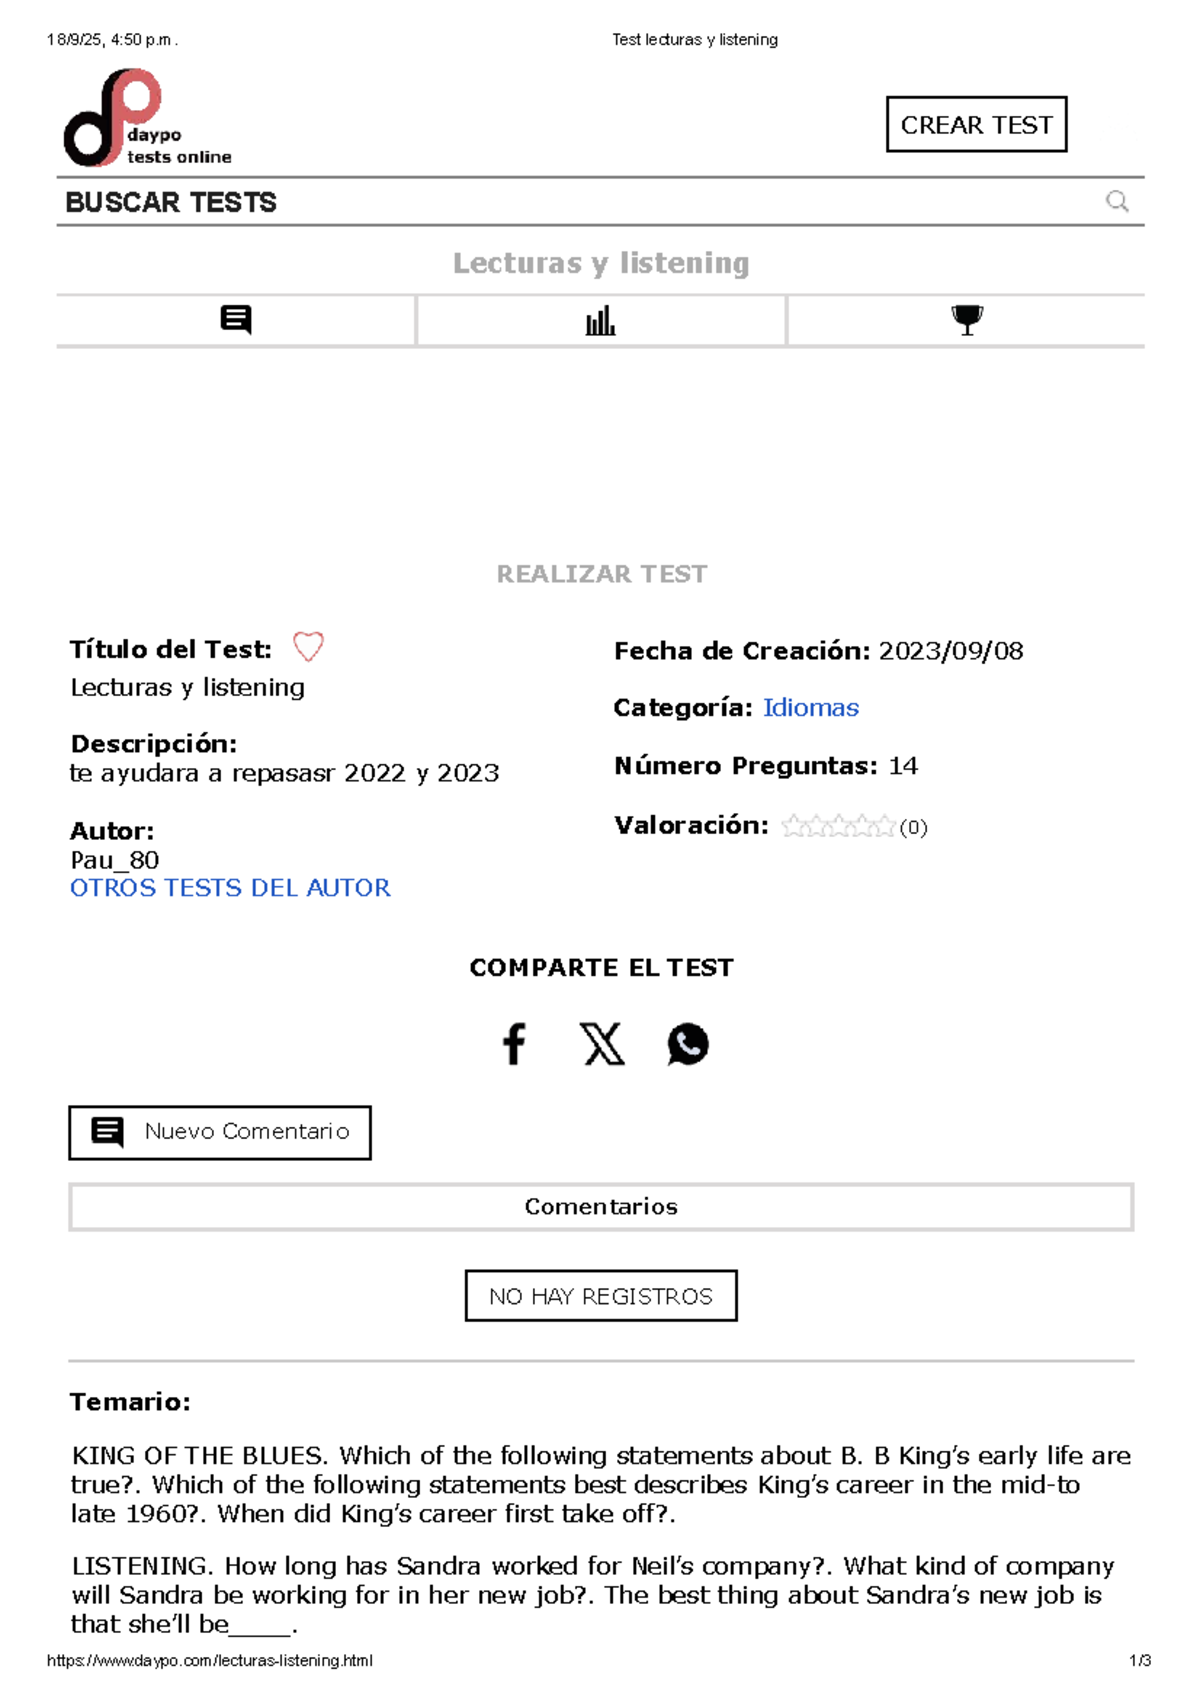The width and height of the screenshot is (1200, 1698).
Task: Click the search magnifier icon
Action: (x=1117, y=202)
